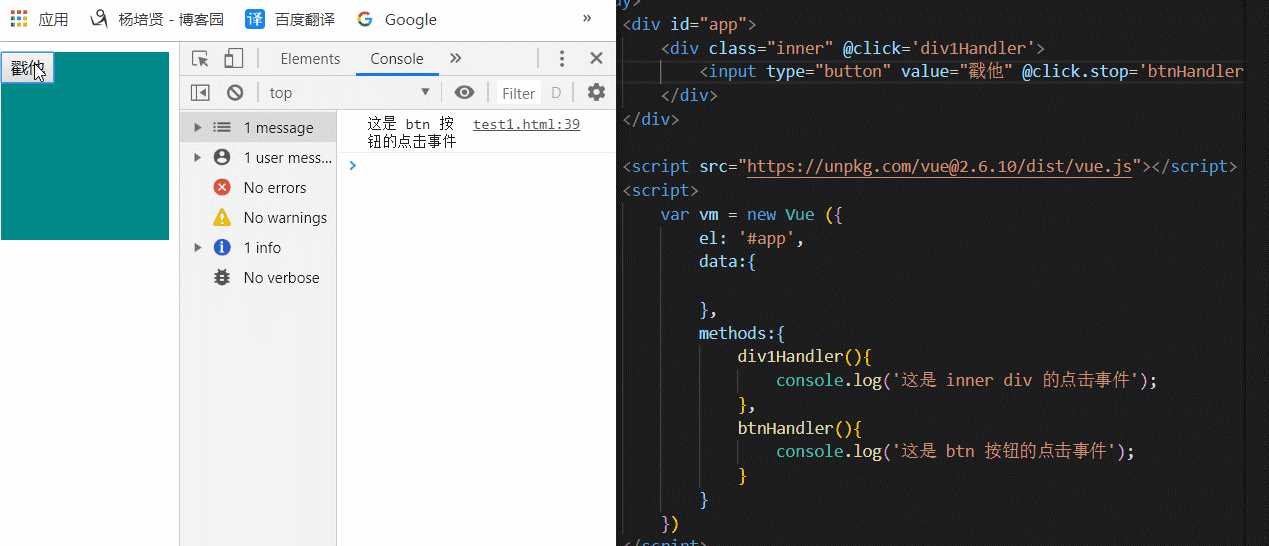Image resolution: width=1269 pixels, height=546 pixels.
Task: Click the Google icon in bookmarks bar
Action: click(x=364, y=19)
